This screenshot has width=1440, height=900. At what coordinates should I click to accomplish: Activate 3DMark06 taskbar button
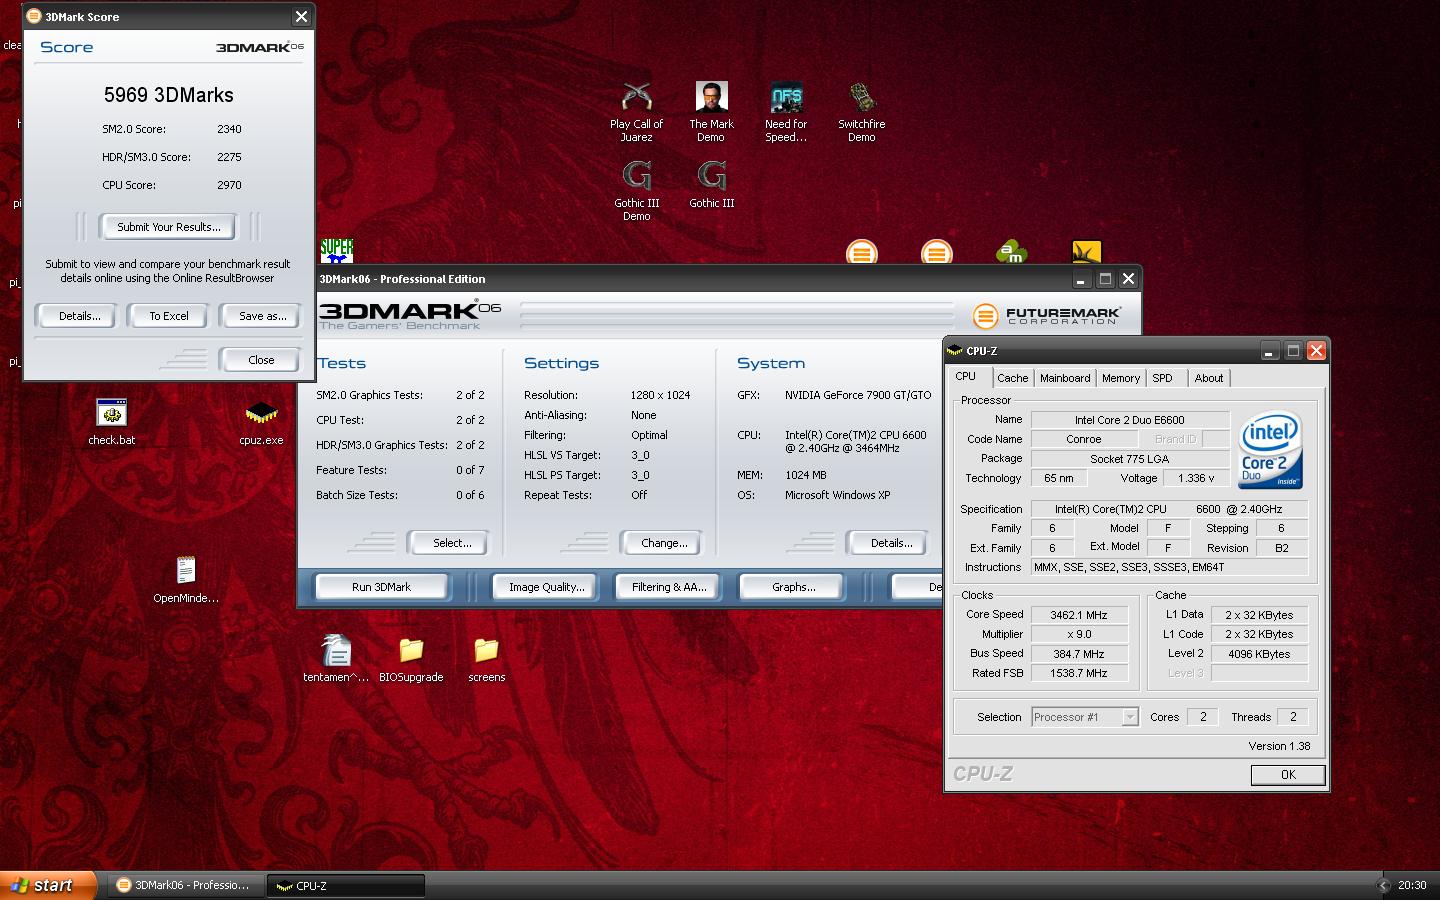(186, 885)
